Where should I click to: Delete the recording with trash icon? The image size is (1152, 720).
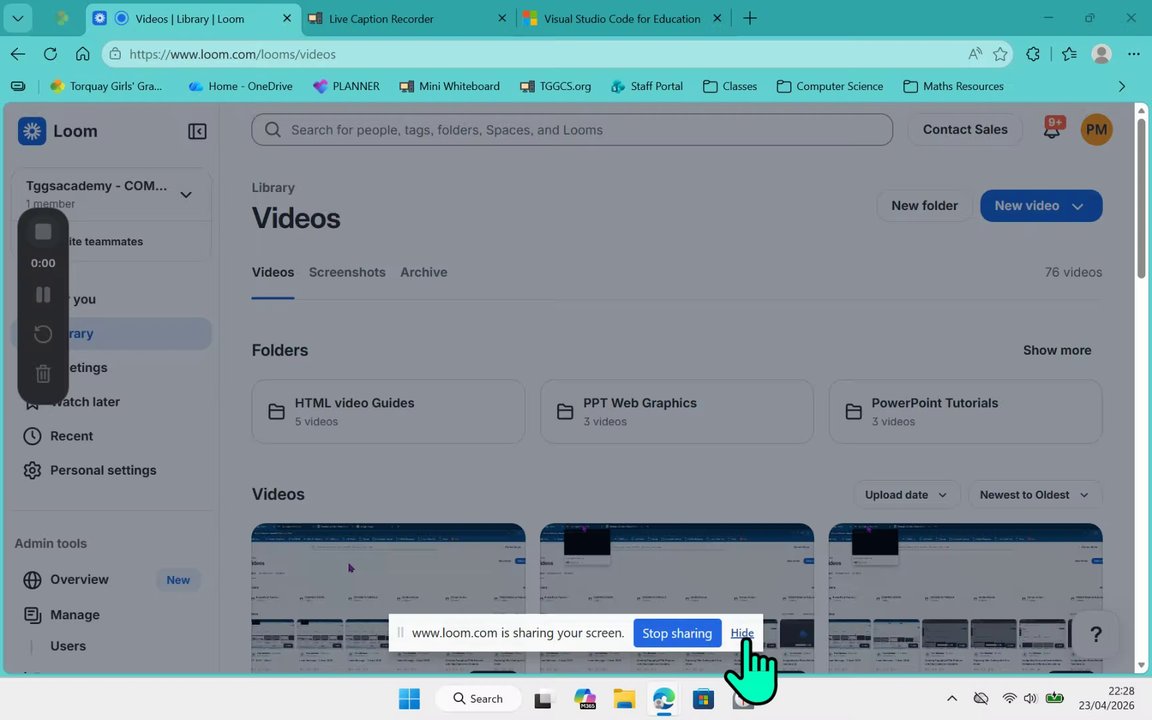pos(43,373)
